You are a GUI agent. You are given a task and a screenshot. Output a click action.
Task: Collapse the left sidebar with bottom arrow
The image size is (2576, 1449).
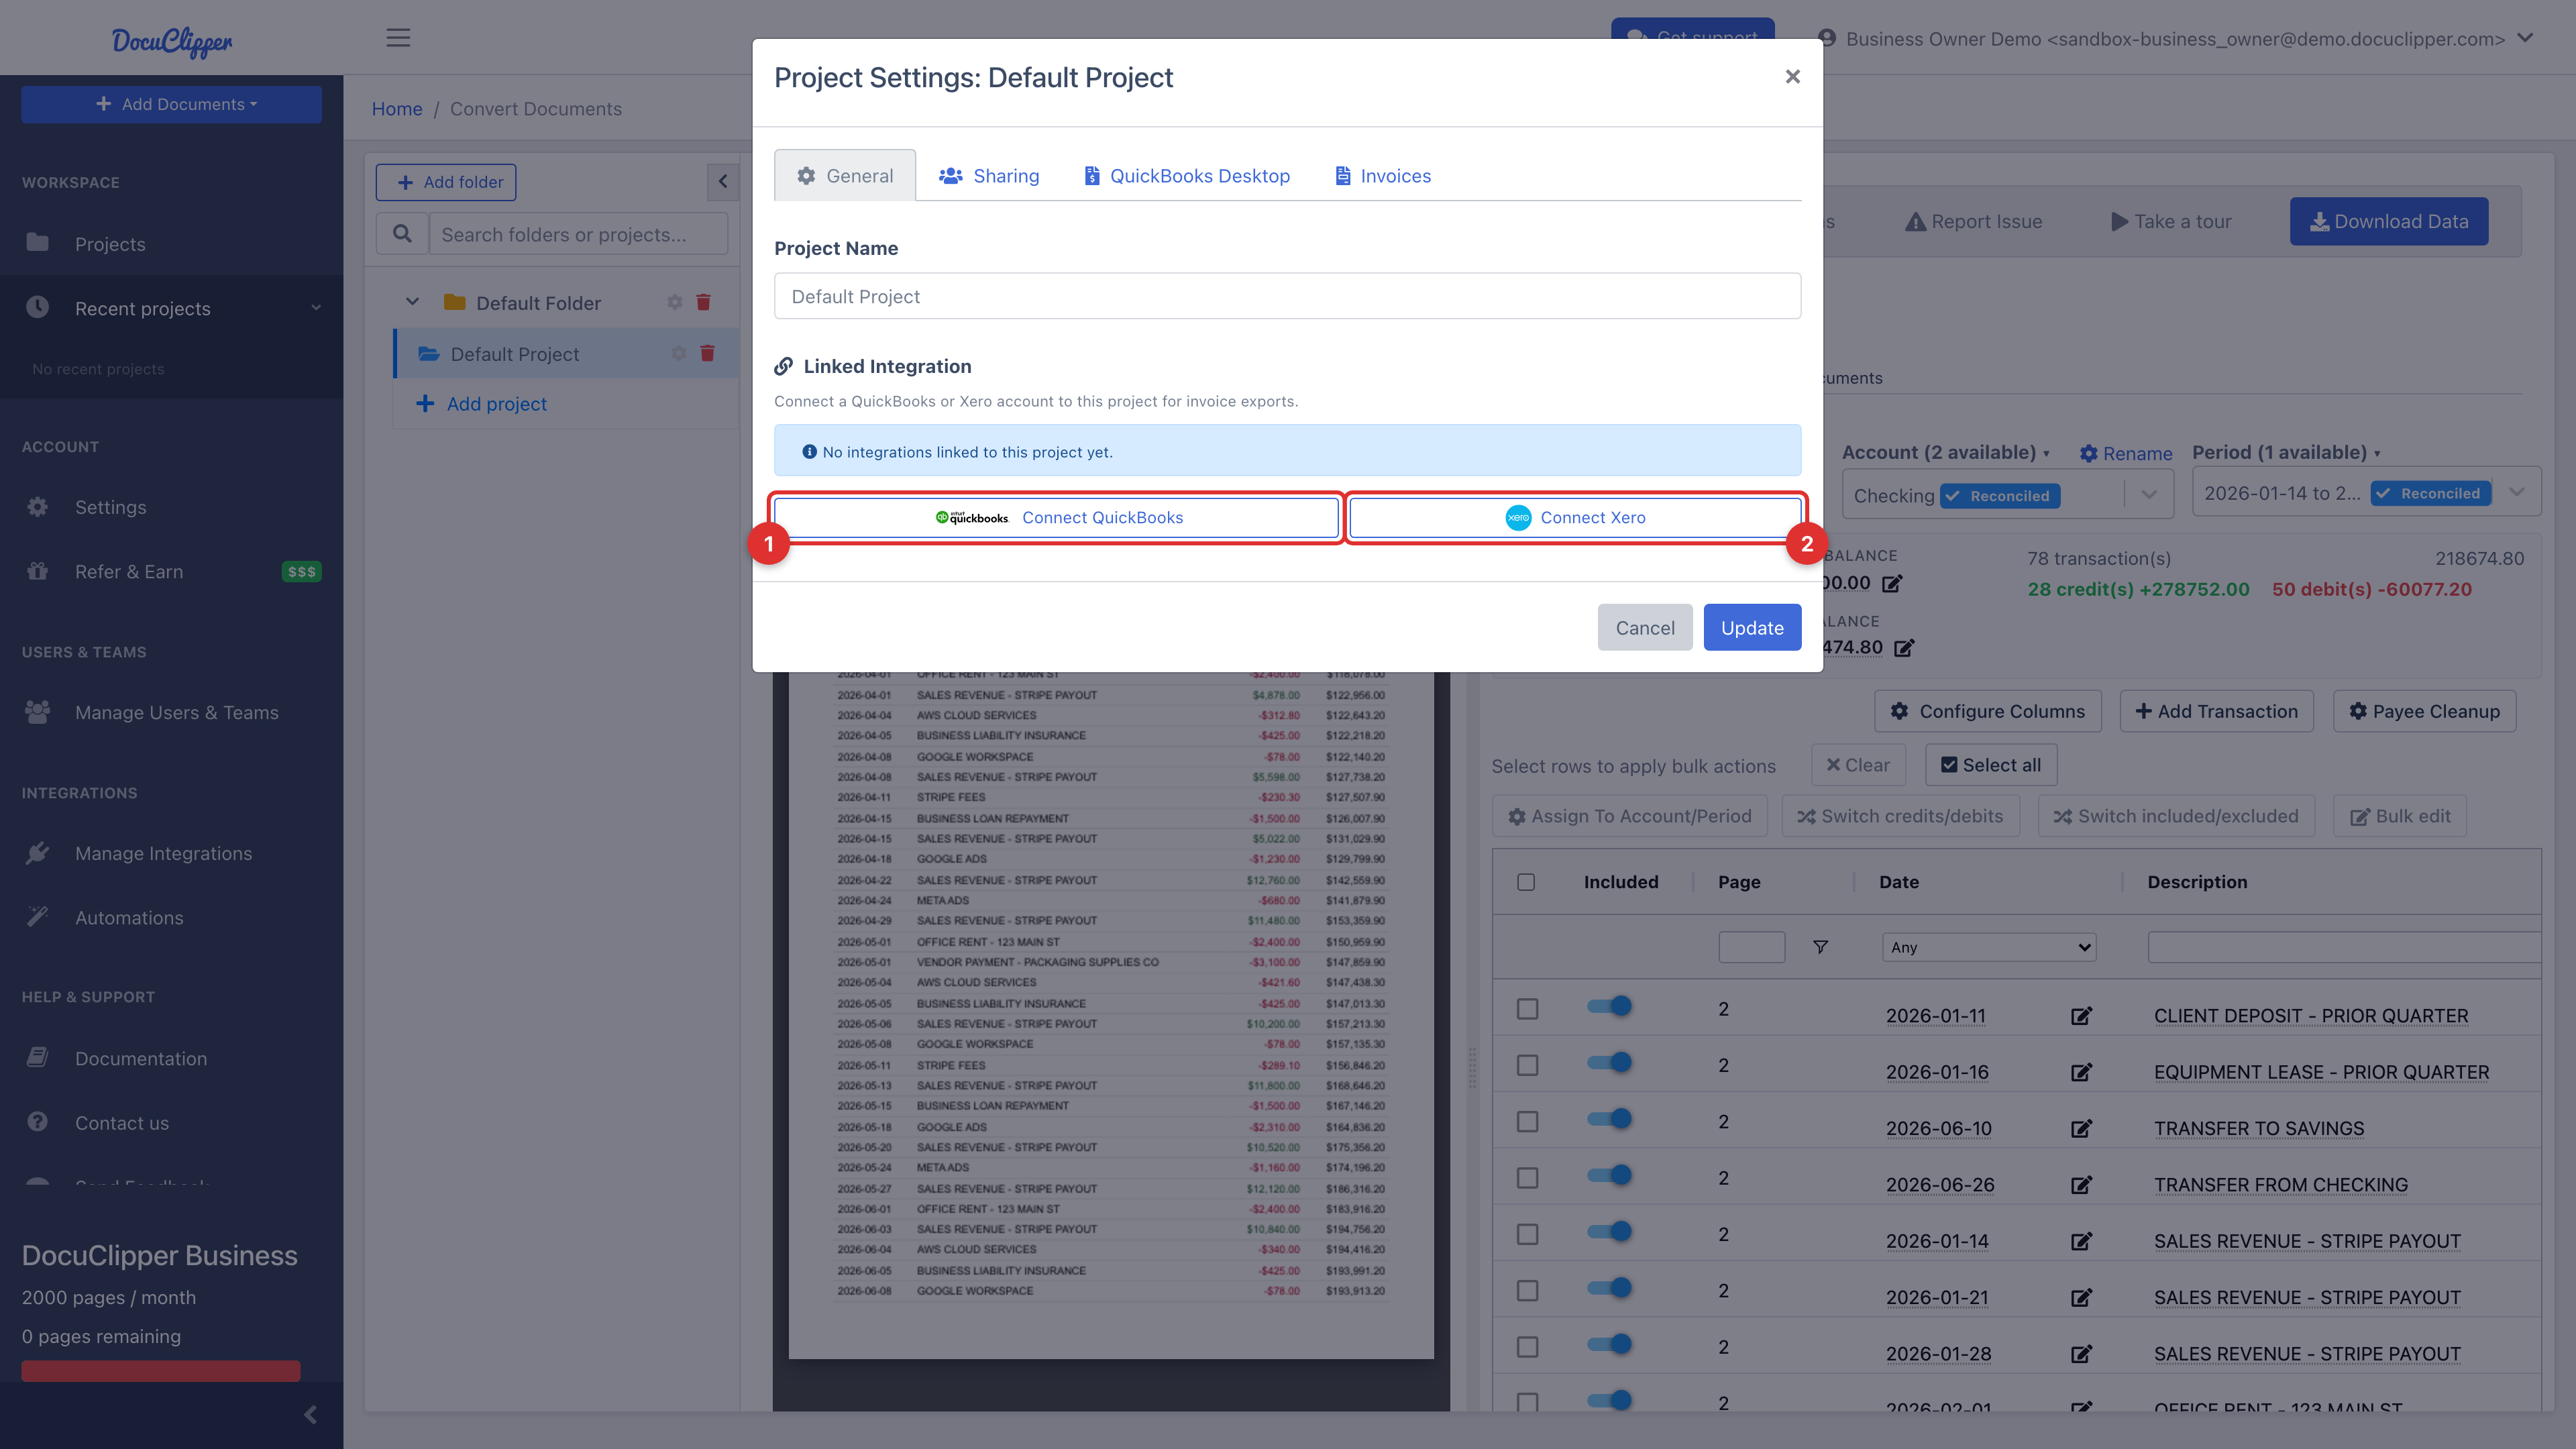311,1414
